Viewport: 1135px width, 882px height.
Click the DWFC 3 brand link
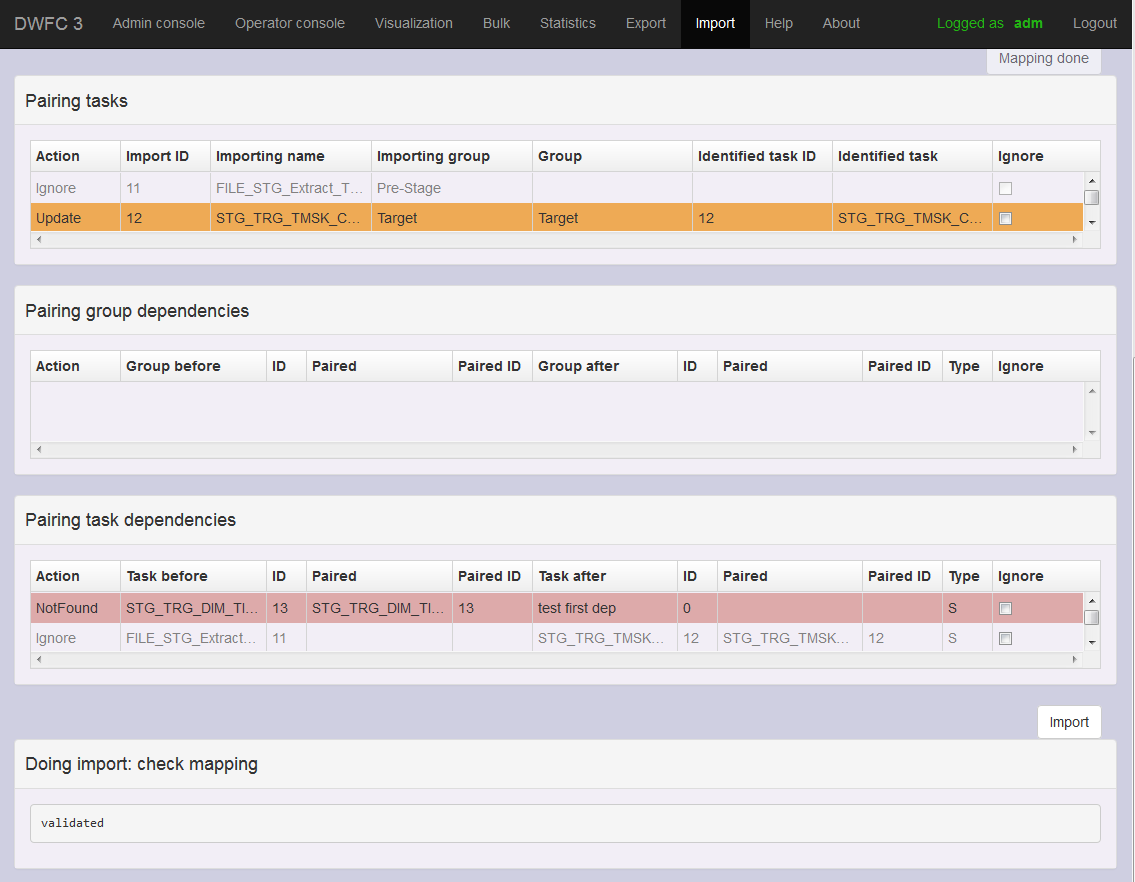coord(48,23)
